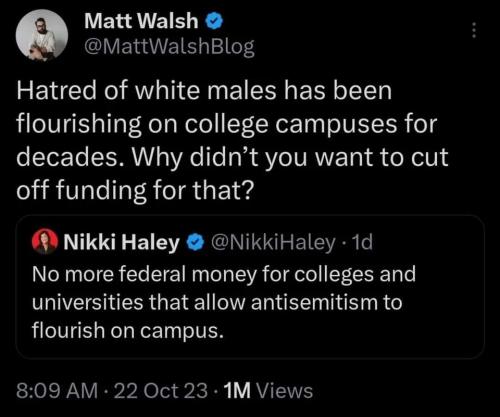Click the Matt Walsh display name
Screen dimensions: 500x417
141,21
